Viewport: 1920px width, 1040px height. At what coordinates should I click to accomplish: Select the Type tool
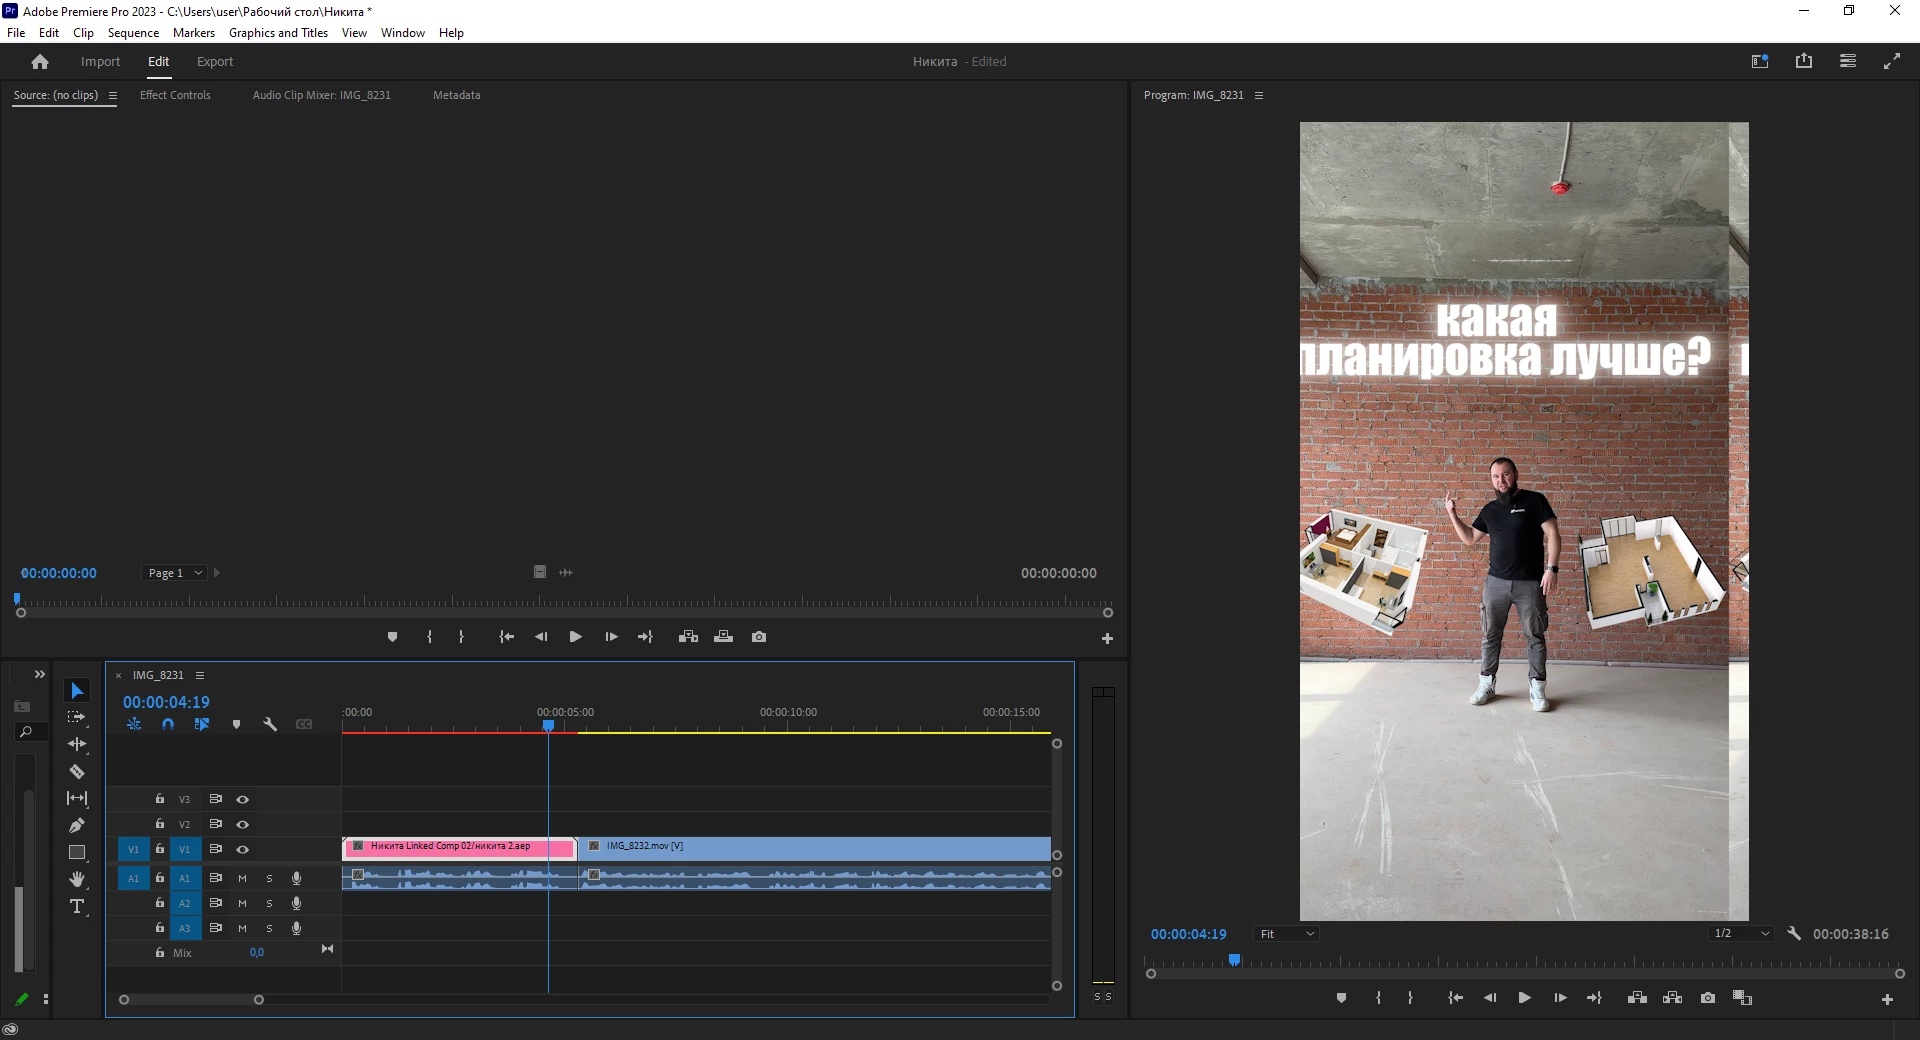point(77,906)
